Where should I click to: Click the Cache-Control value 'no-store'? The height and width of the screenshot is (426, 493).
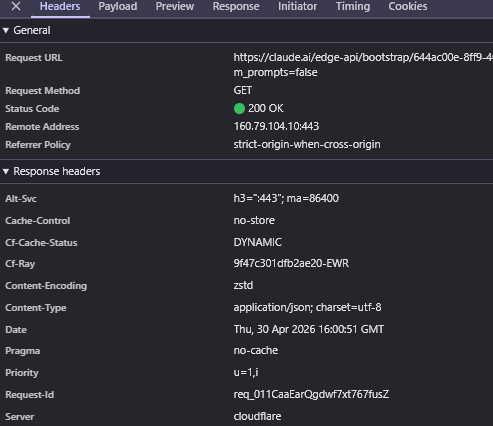click(254, 220)
